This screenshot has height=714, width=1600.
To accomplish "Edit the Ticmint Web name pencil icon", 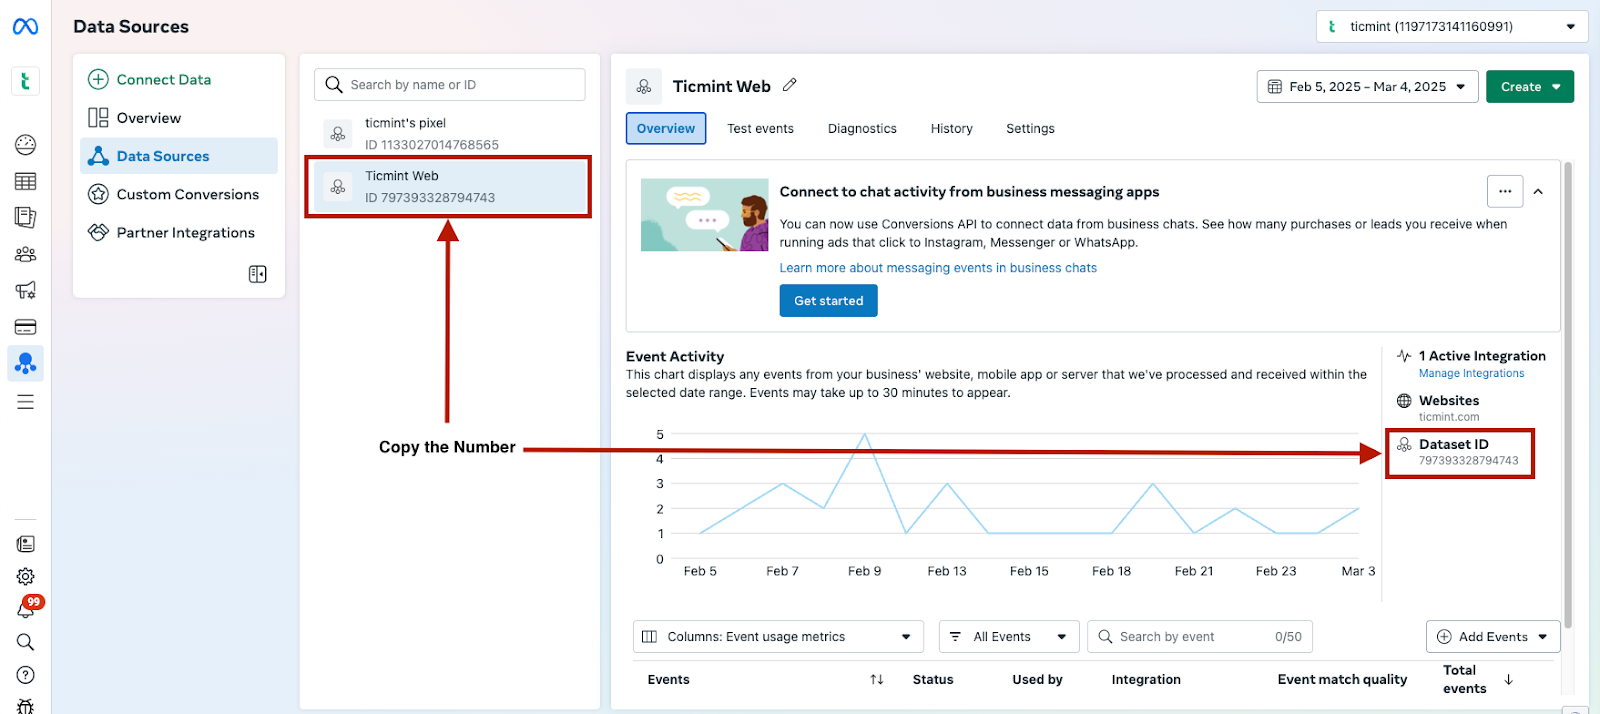I will coord(790,85).
